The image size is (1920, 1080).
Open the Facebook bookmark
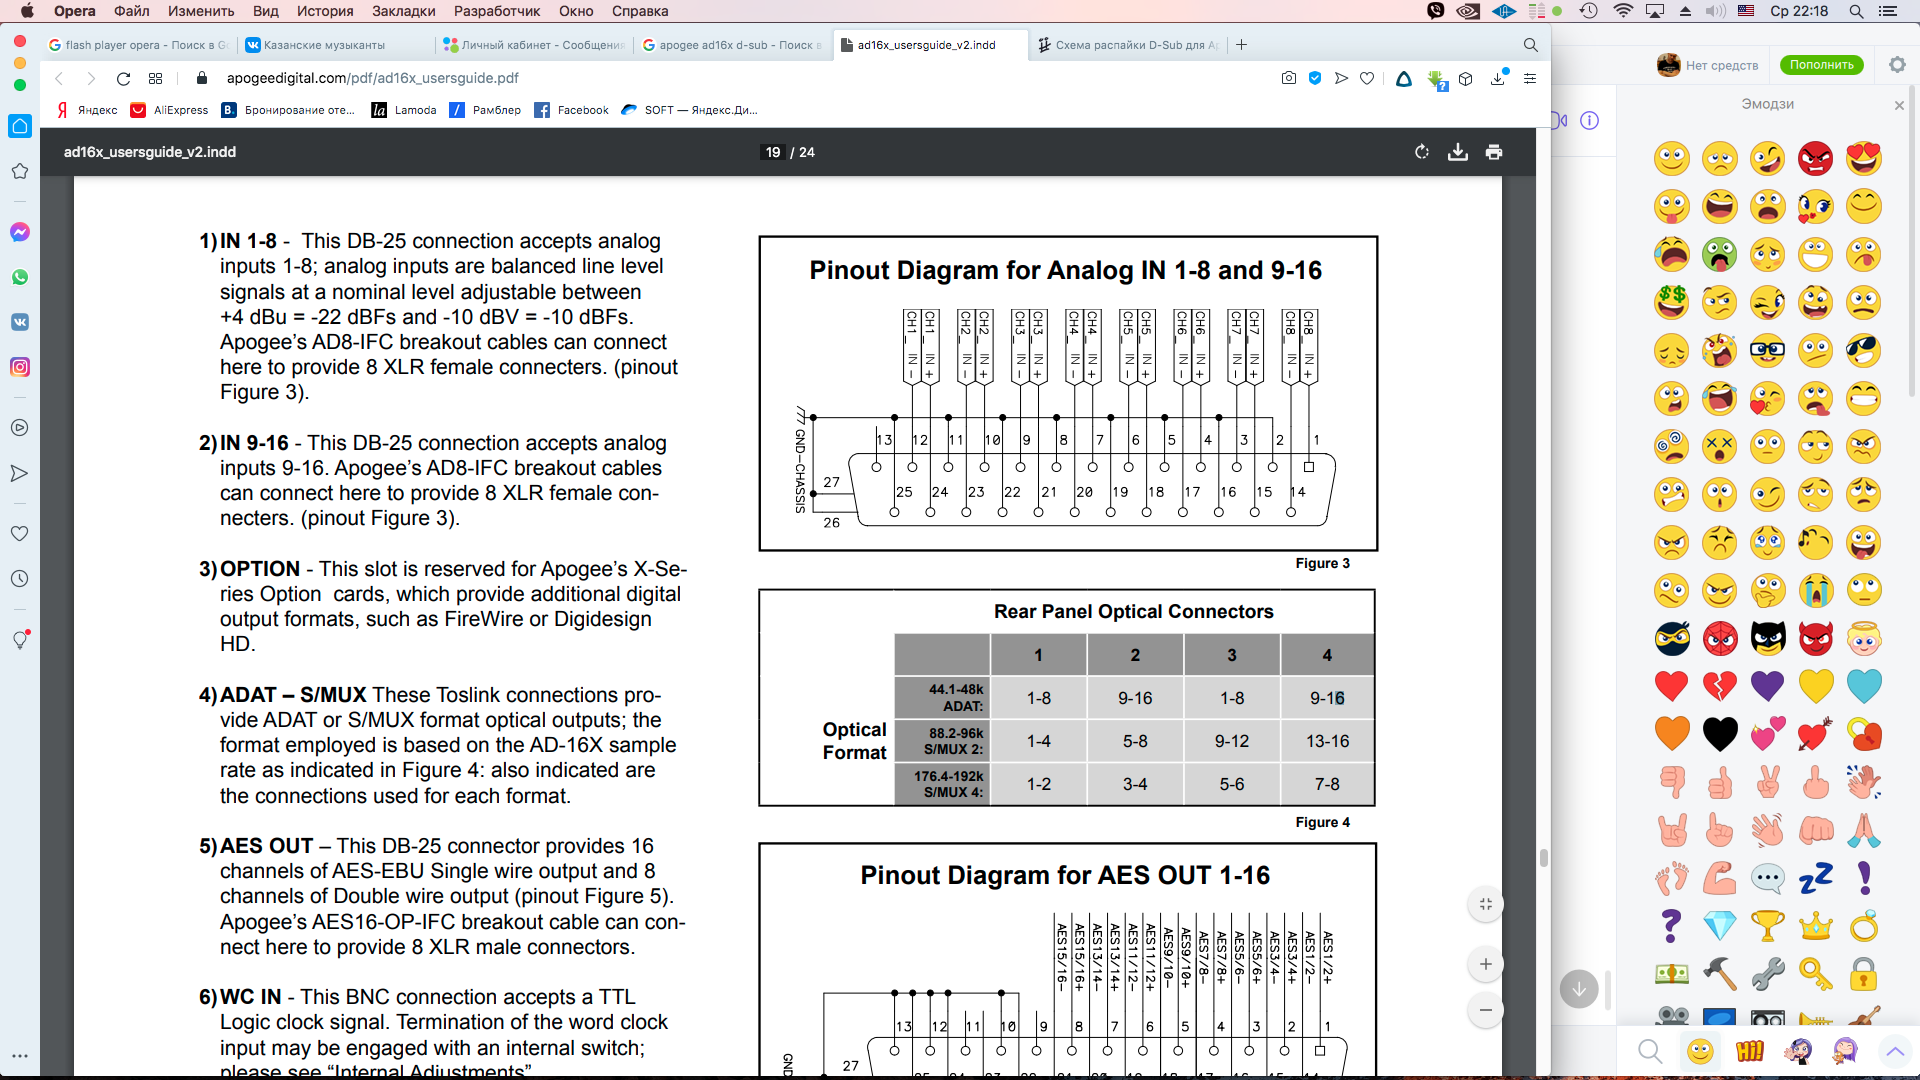click(571, 110)
